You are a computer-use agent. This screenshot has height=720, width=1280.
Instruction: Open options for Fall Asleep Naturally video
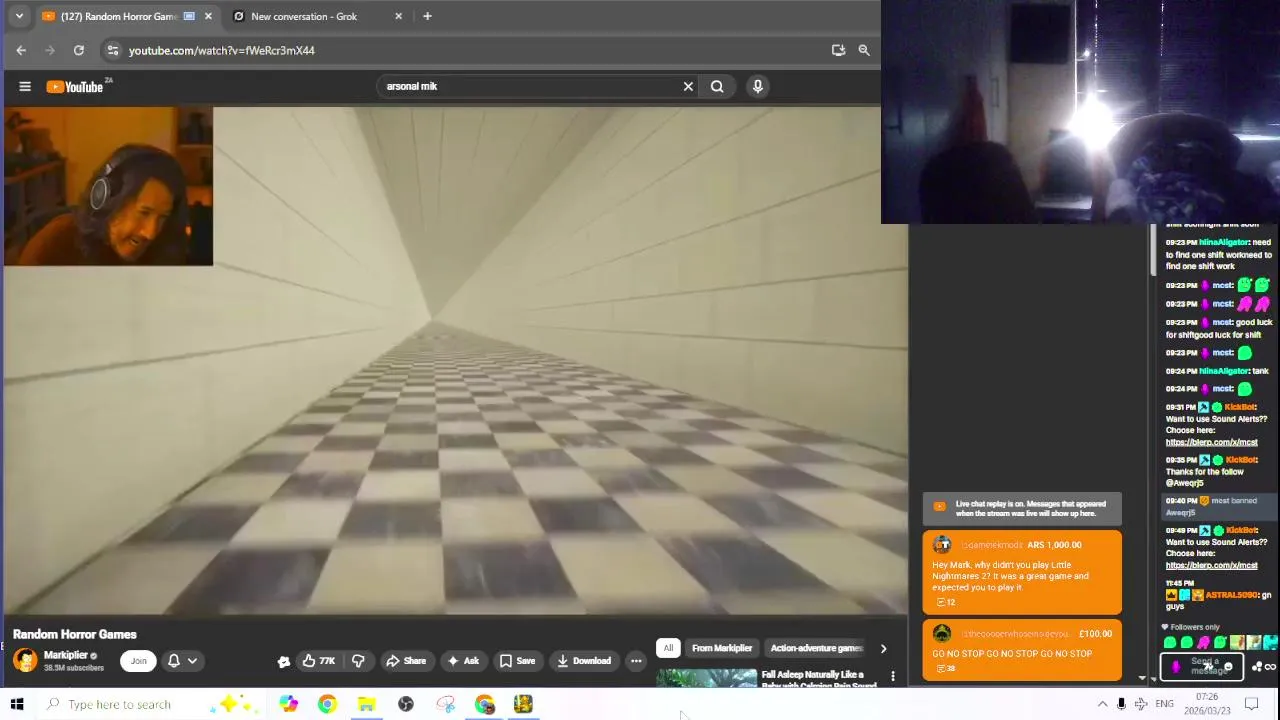[893, 677]
